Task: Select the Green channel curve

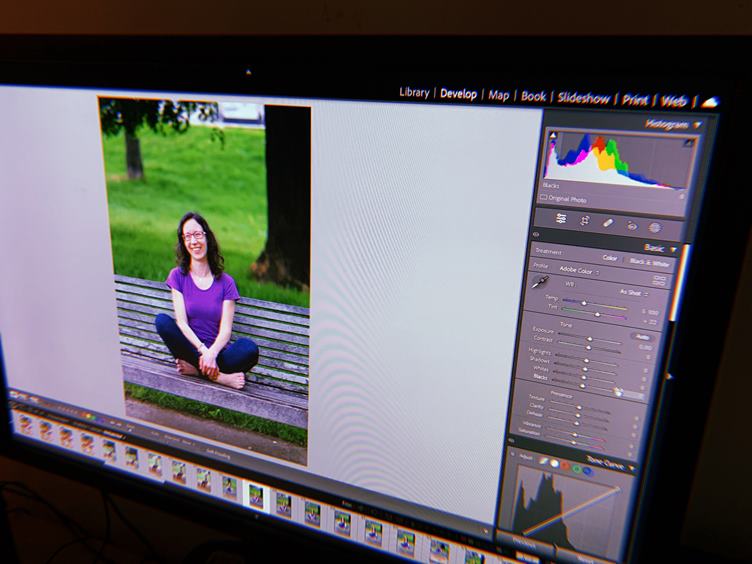Action: [577, 469]
